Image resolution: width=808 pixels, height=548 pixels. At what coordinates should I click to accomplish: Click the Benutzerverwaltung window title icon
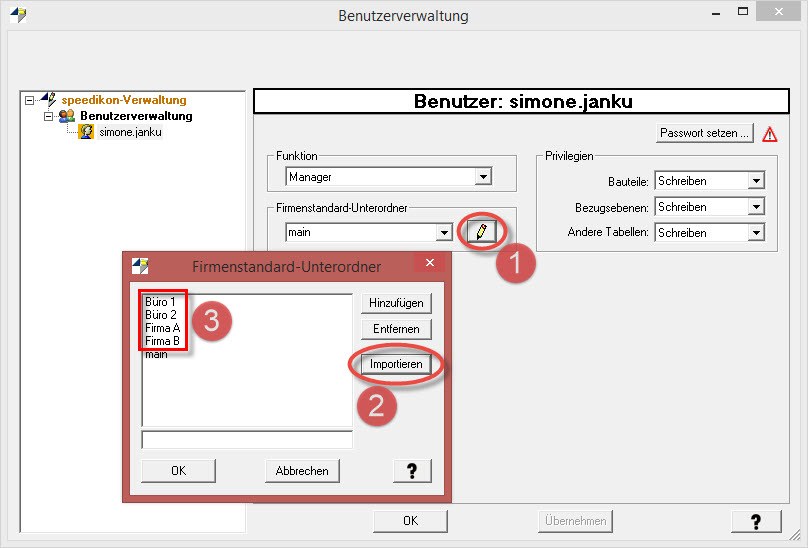[18, 15]
